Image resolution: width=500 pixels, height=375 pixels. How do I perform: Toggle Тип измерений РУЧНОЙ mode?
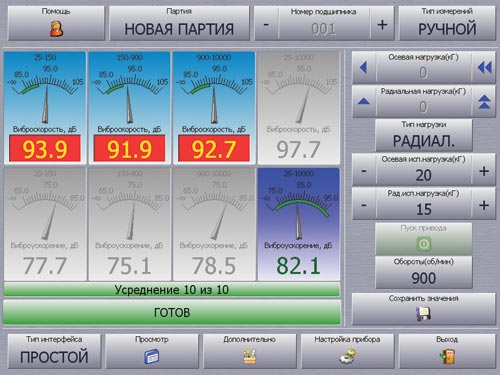pyautogui.click(x=447, y=23)
